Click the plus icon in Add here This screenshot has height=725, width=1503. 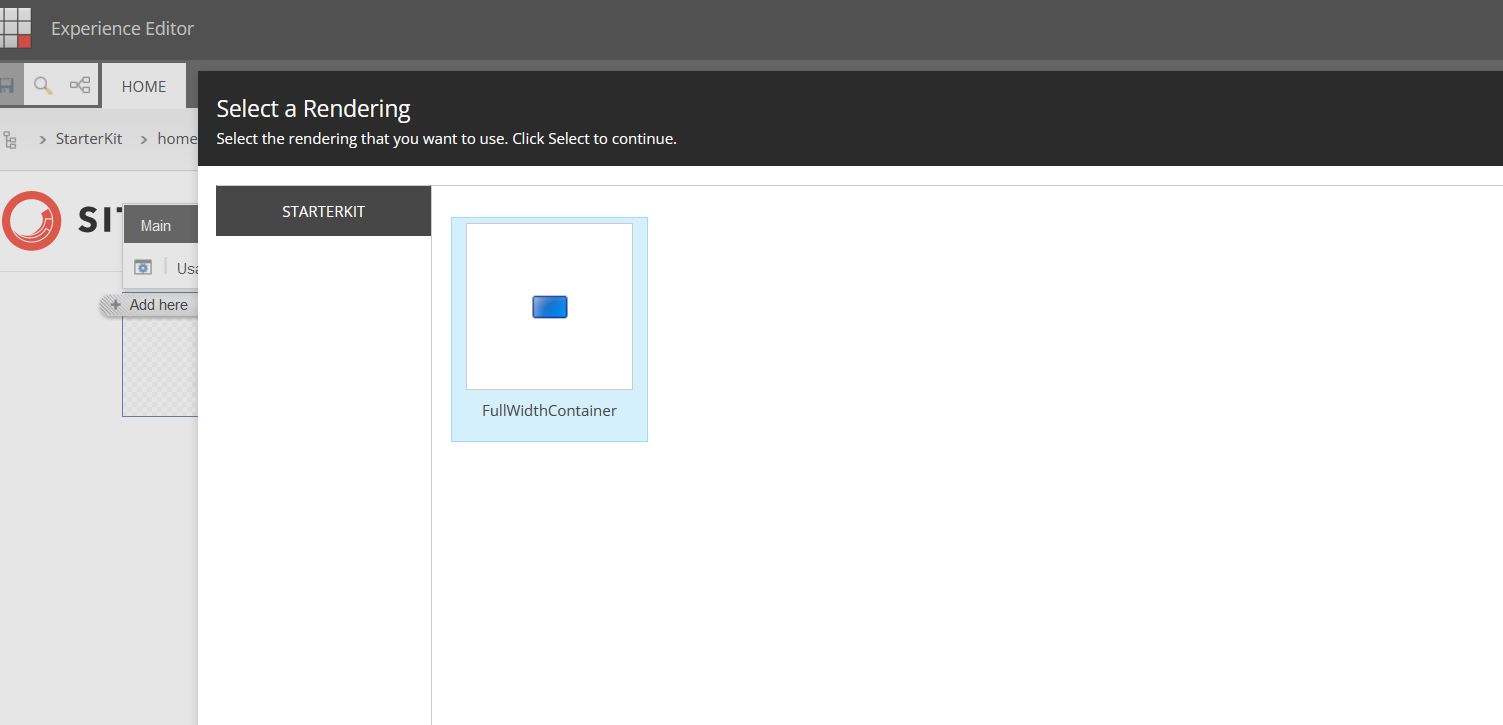click(x=116, y=305)
